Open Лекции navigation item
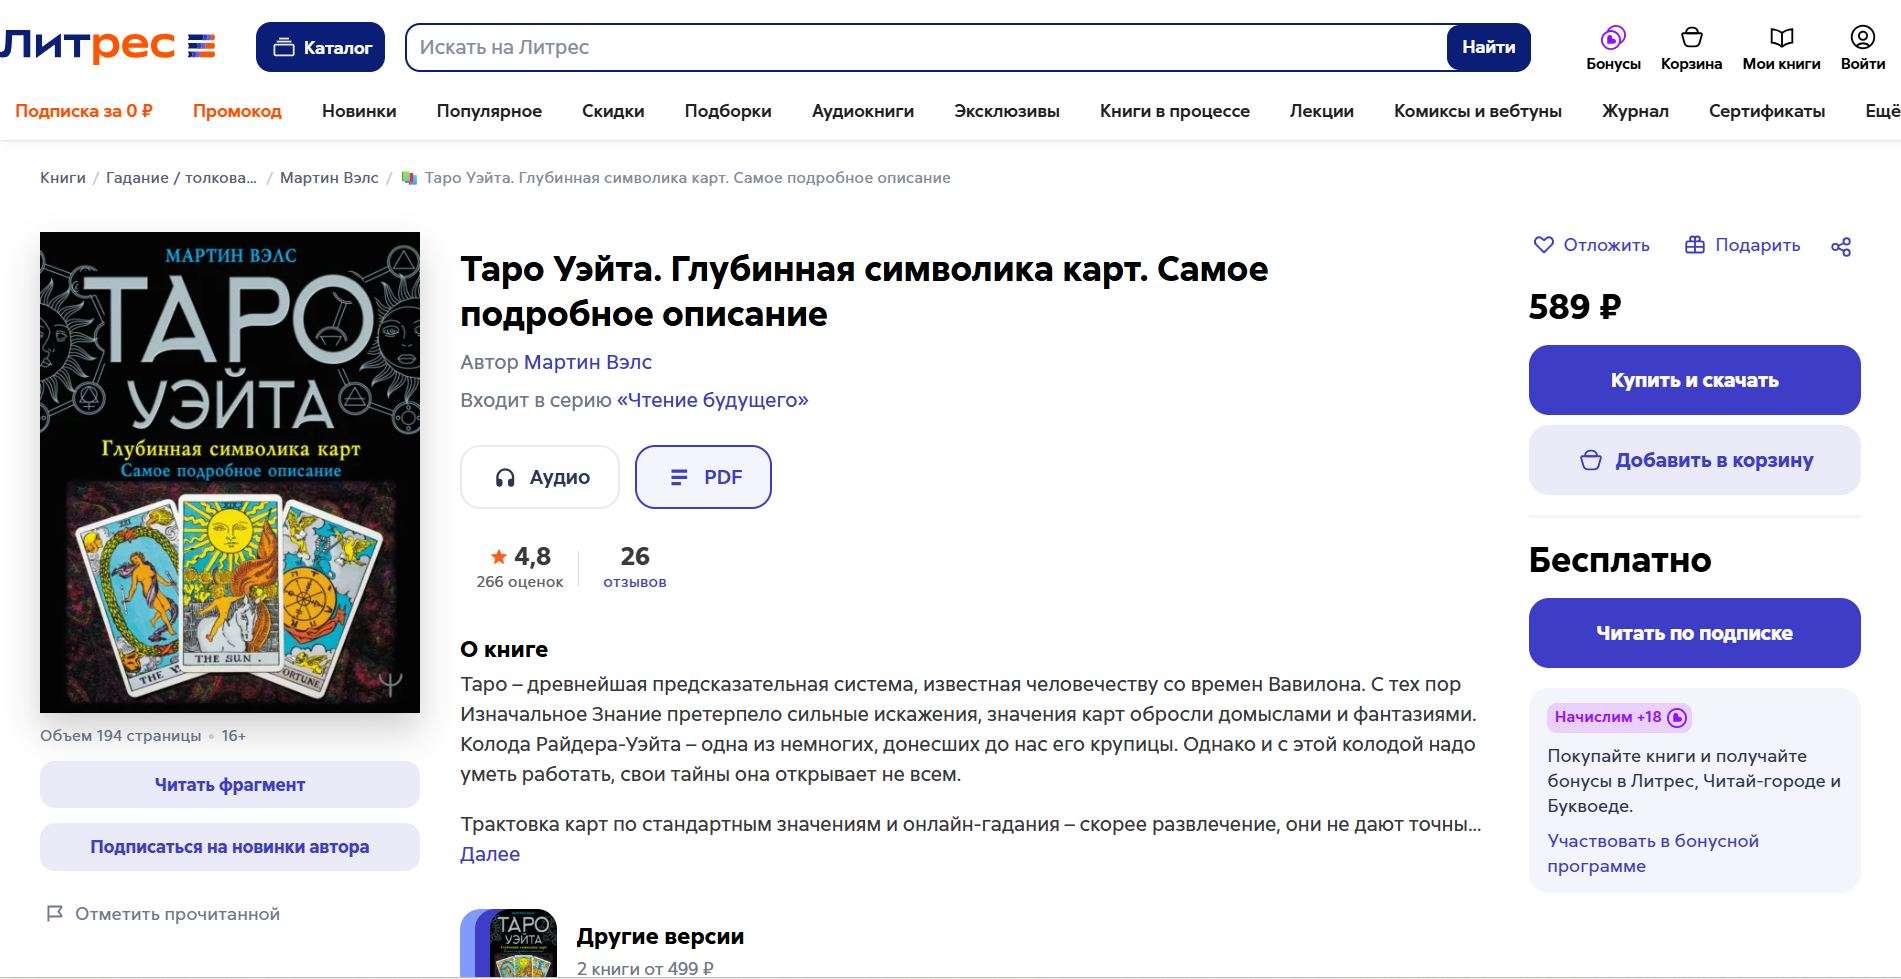 pos(1322,111)
